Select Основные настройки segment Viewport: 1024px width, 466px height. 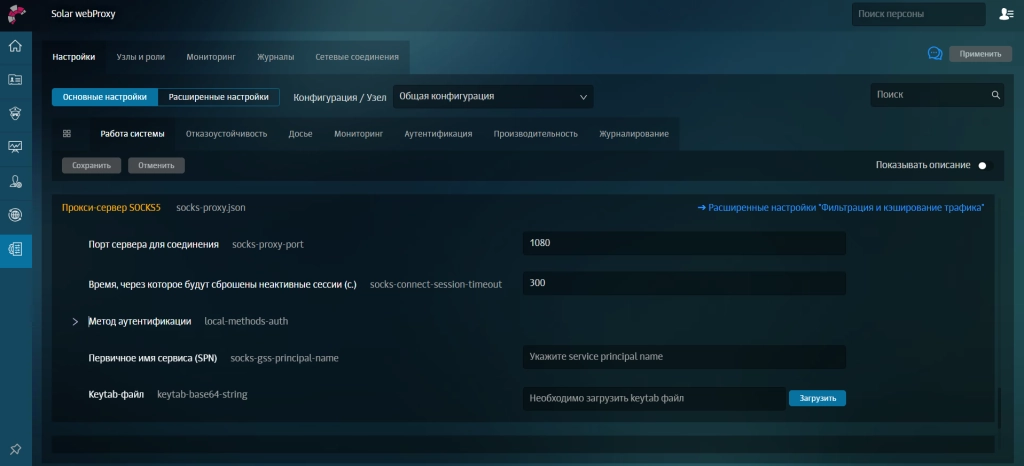pos(104,97)
